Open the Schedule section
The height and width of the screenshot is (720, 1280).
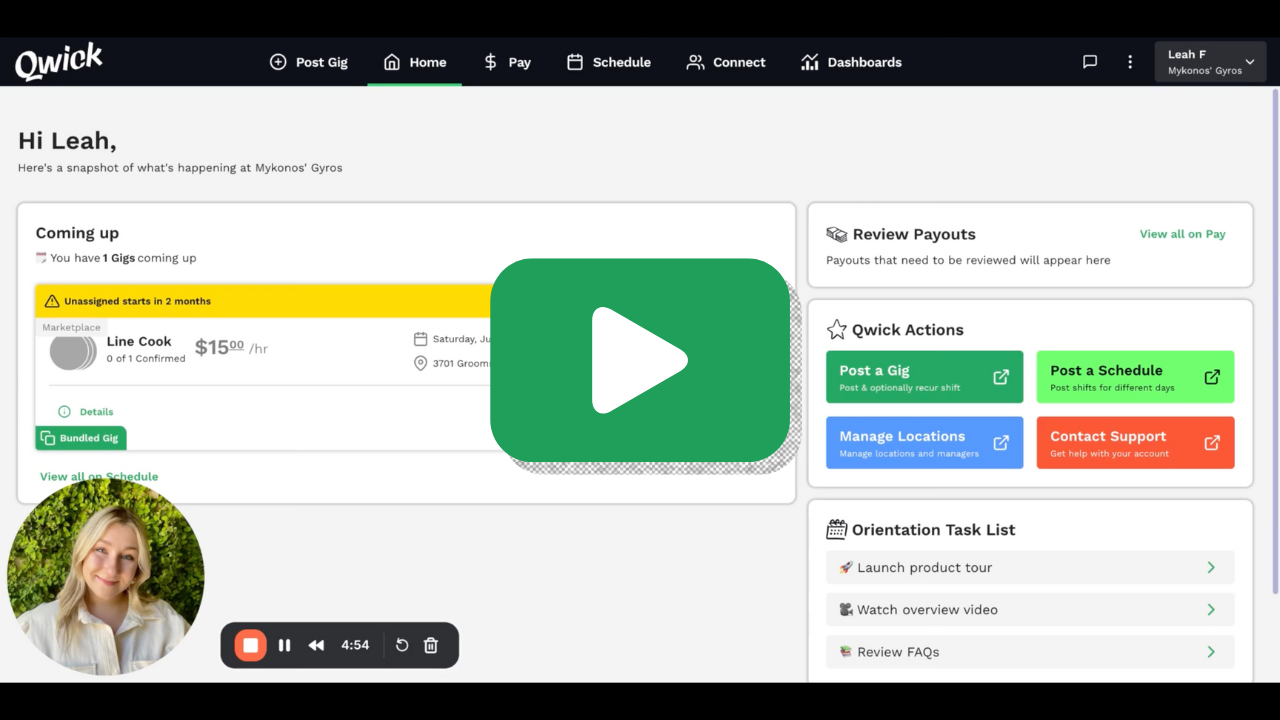click(608, 62)
